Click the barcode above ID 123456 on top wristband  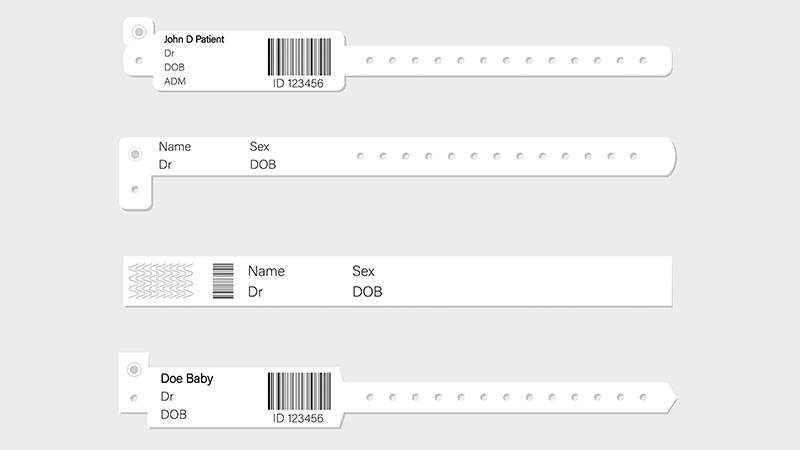pos(299,57)
